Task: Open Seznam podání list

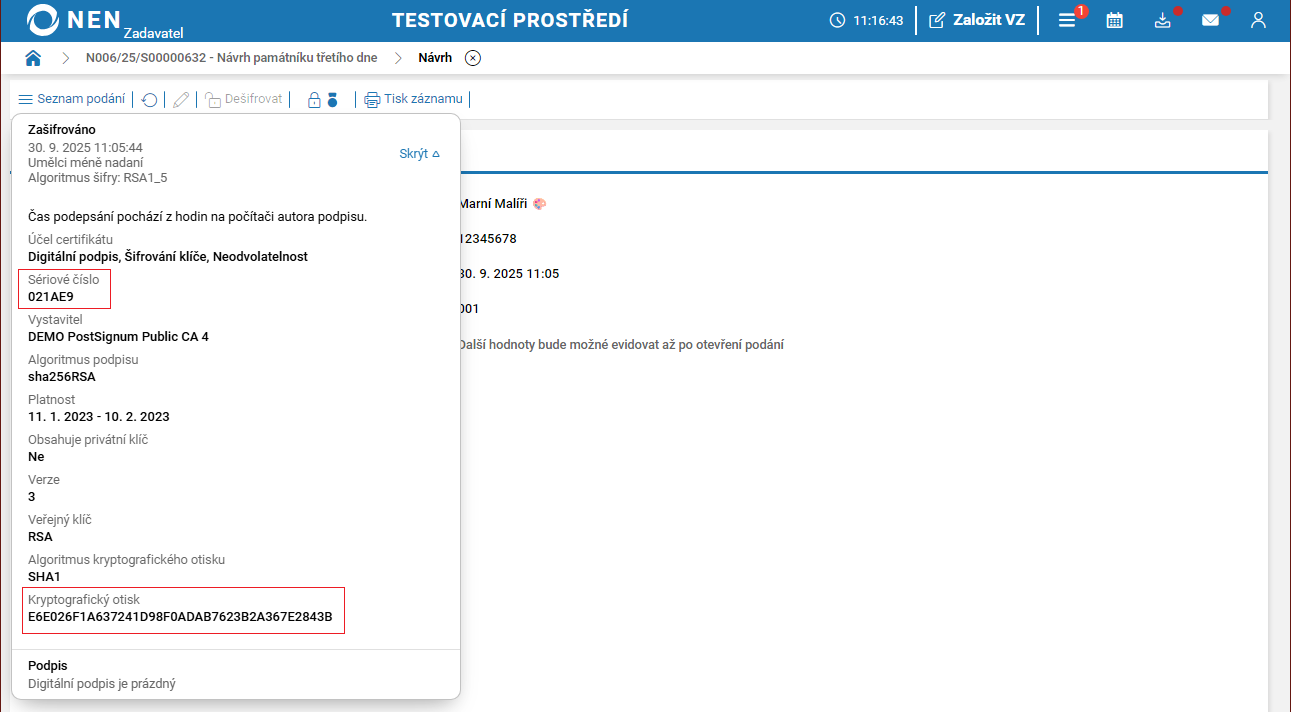Action: 72,99
